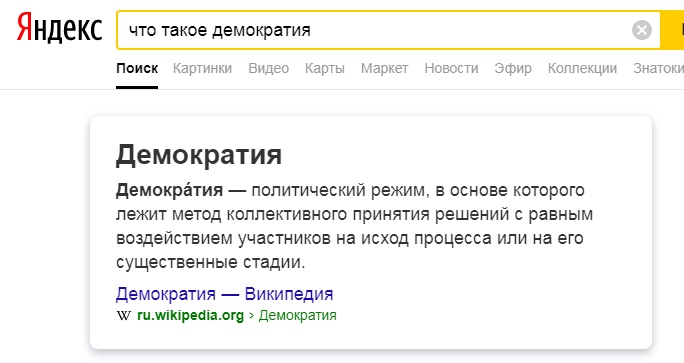Open the Yandex logo home link
This screenshot has width=684, height=363.
[x=59, y=28]
